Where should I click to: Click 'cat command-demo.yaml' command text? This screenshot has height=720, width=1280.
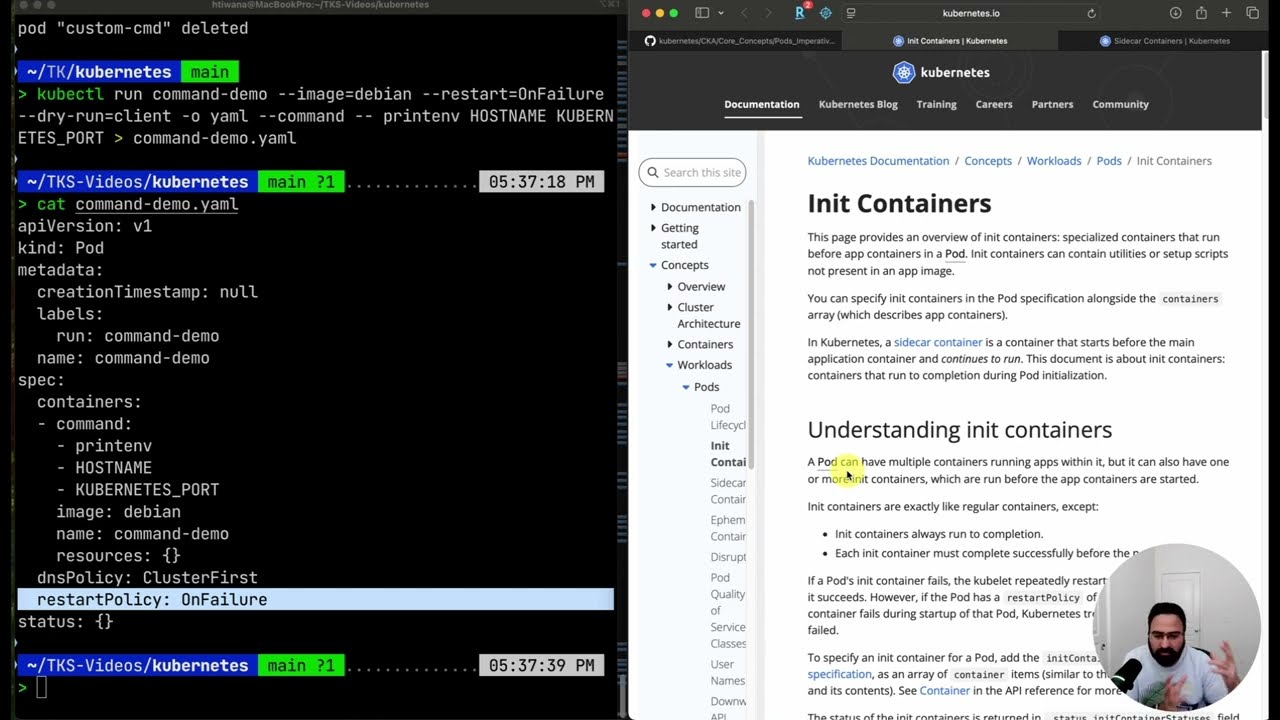[x=137, y=204]
